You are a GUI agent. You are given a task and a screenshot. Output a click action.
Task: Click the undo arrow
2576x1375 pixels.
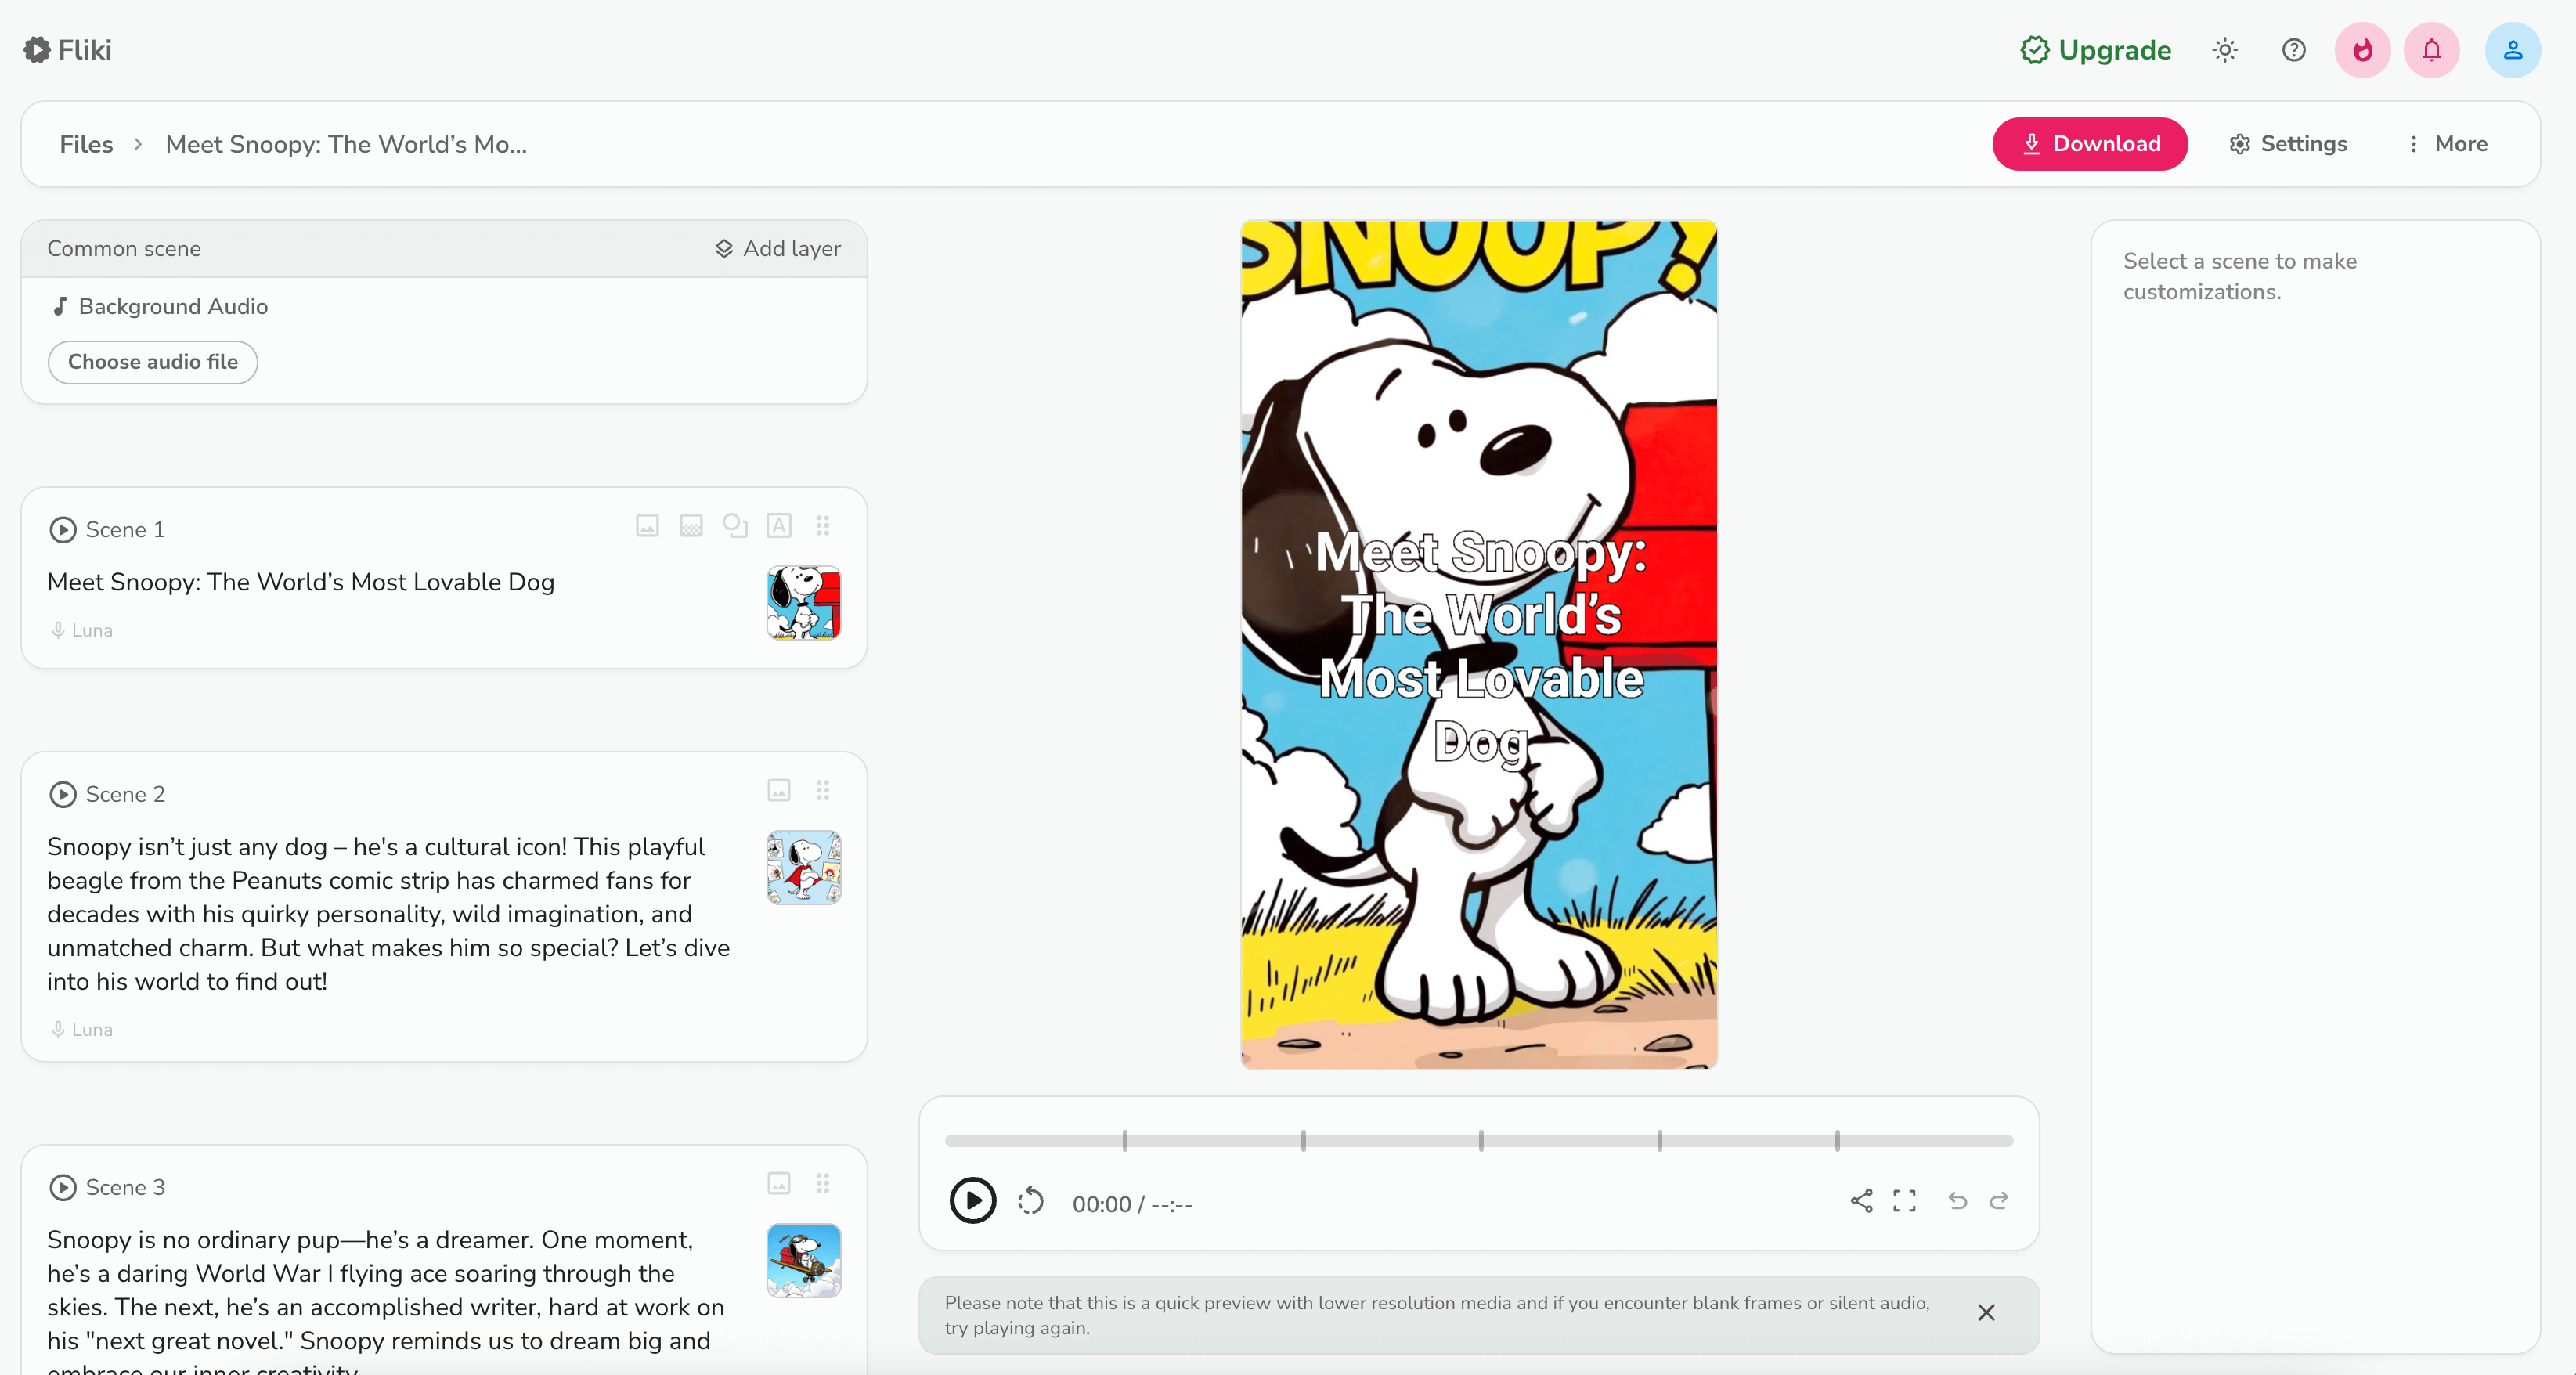click(1957, 1201)
